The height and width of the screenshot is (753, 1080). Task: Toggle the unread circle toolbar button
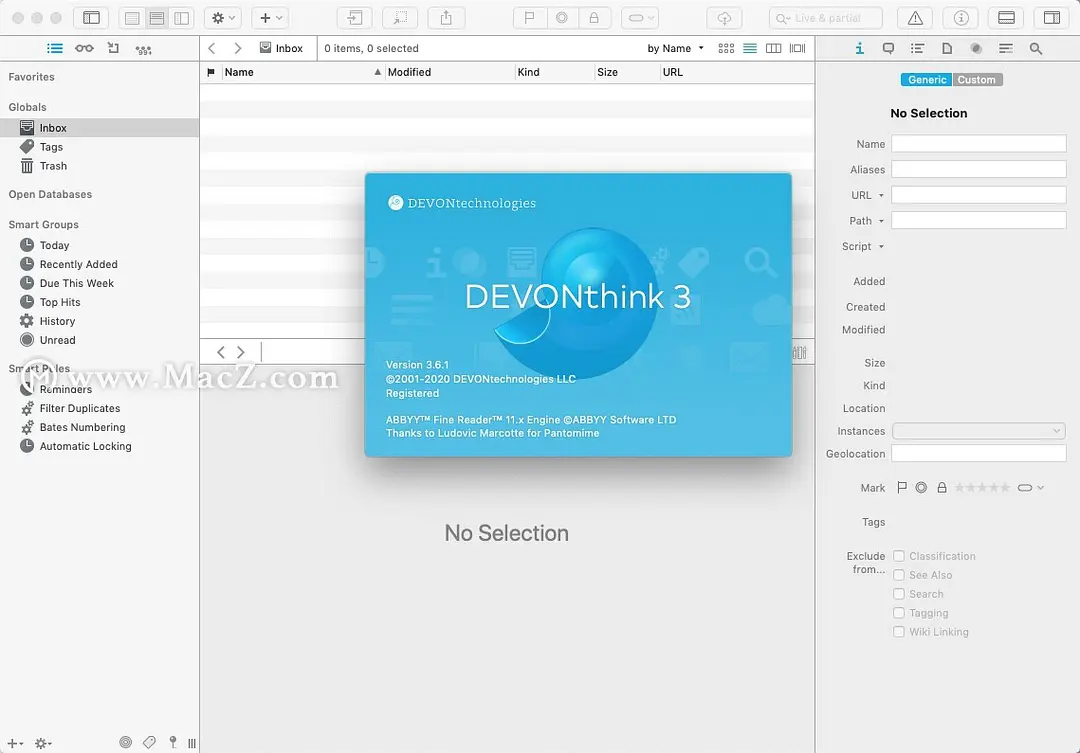click(x=562, y=18)
